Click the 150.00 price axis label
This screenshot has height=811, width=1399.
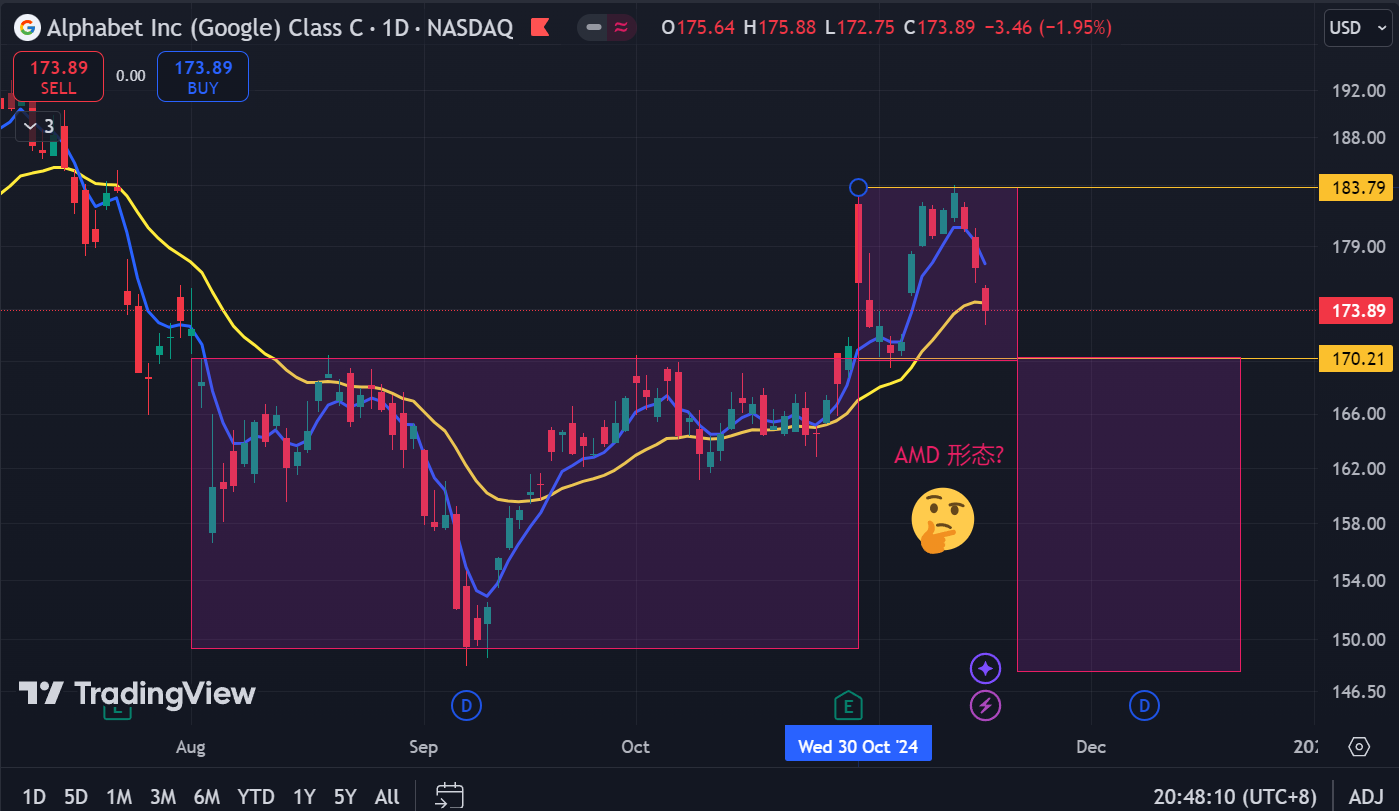[1361, 640]
